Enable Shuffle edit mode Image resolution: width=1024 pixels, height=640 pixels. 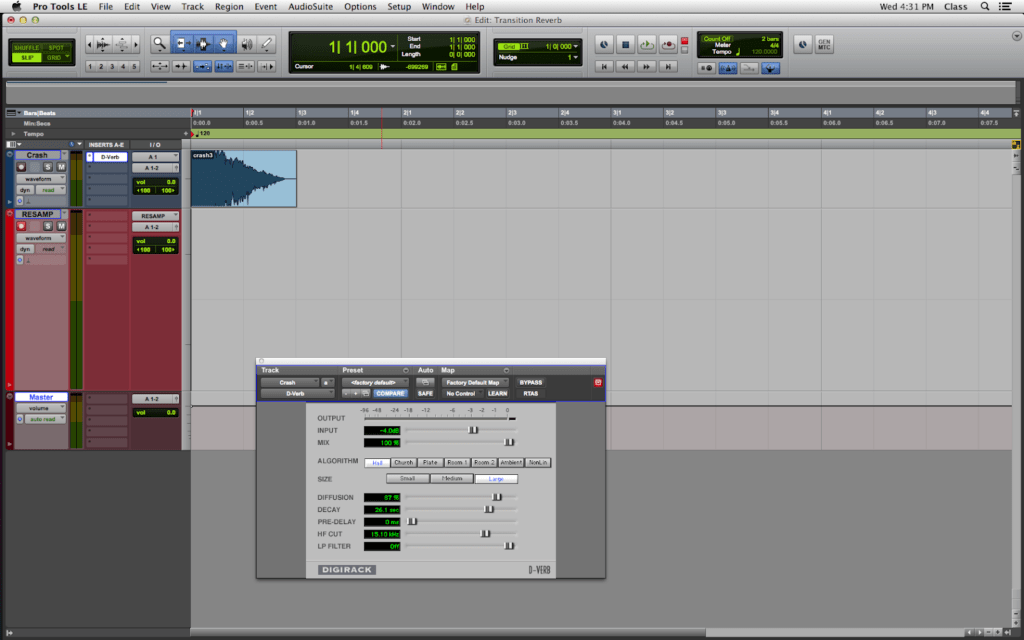point(27,47)
